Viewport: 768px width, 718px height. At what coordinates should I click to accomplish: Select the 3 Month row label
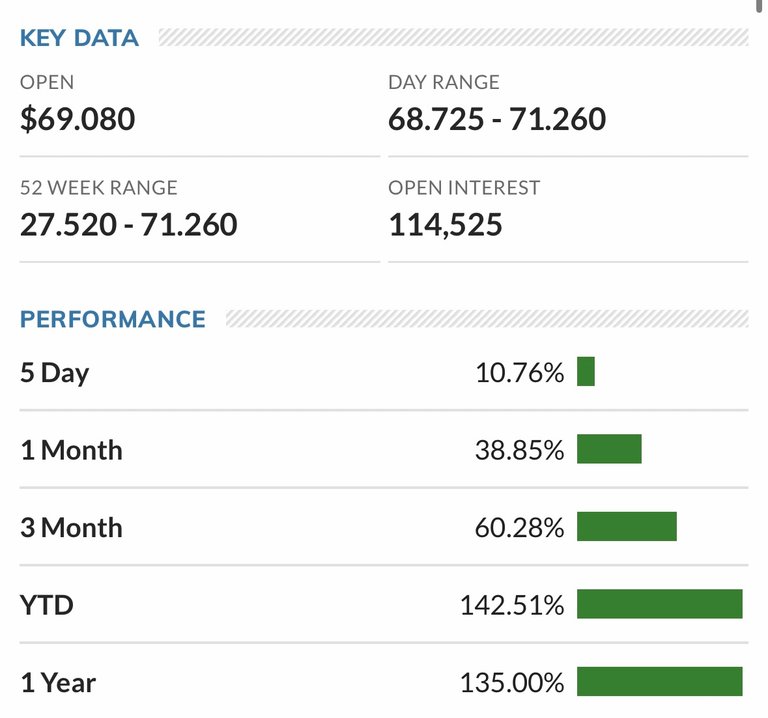(x=71, y=527)
